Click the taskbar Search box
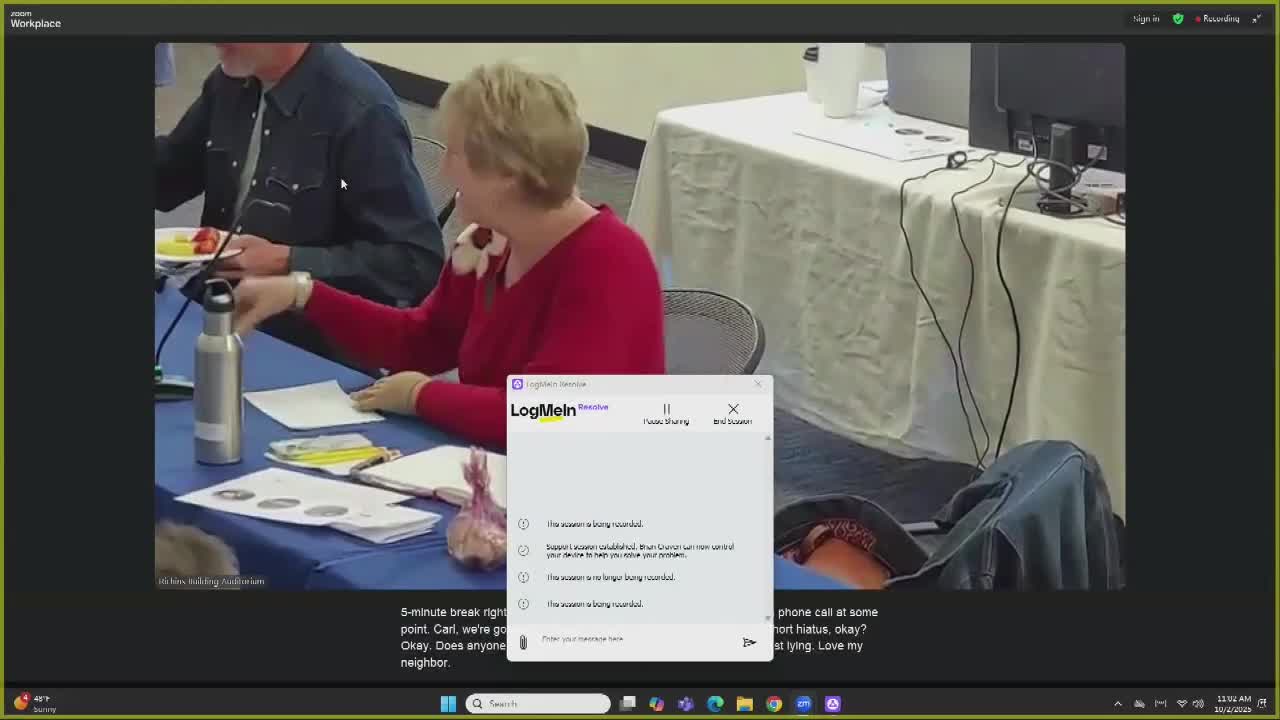The height and width of the screenshot is (720, 1280). 538,704
